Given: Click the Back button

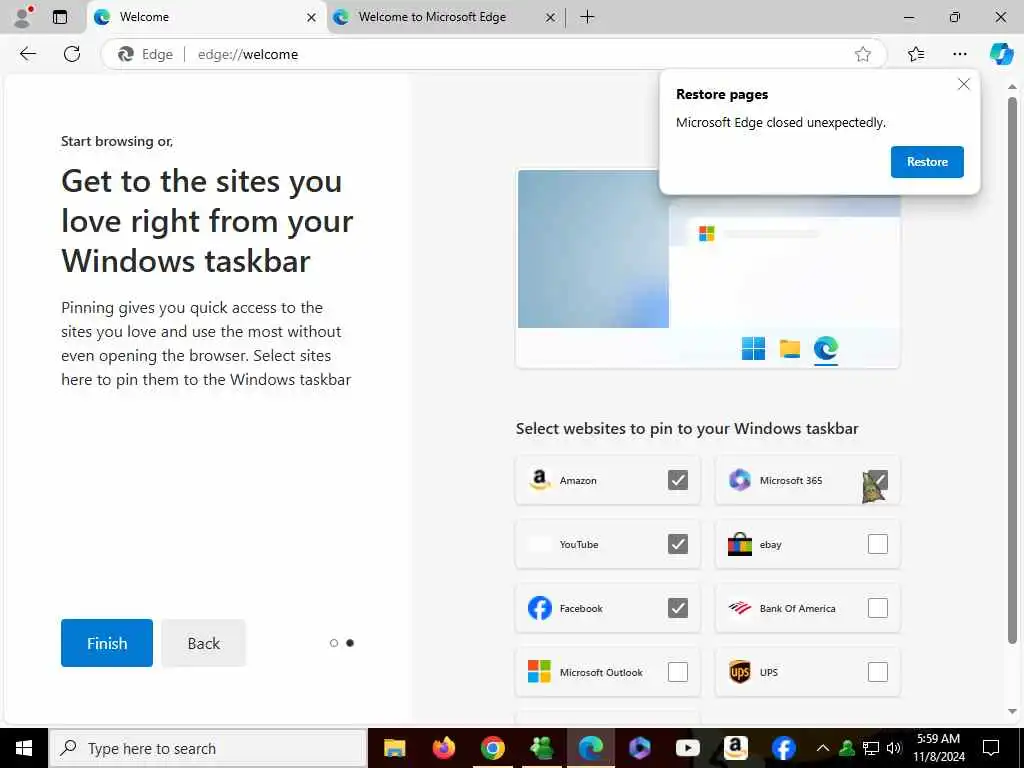Looking at the screenshot, I should click(204, 643).
